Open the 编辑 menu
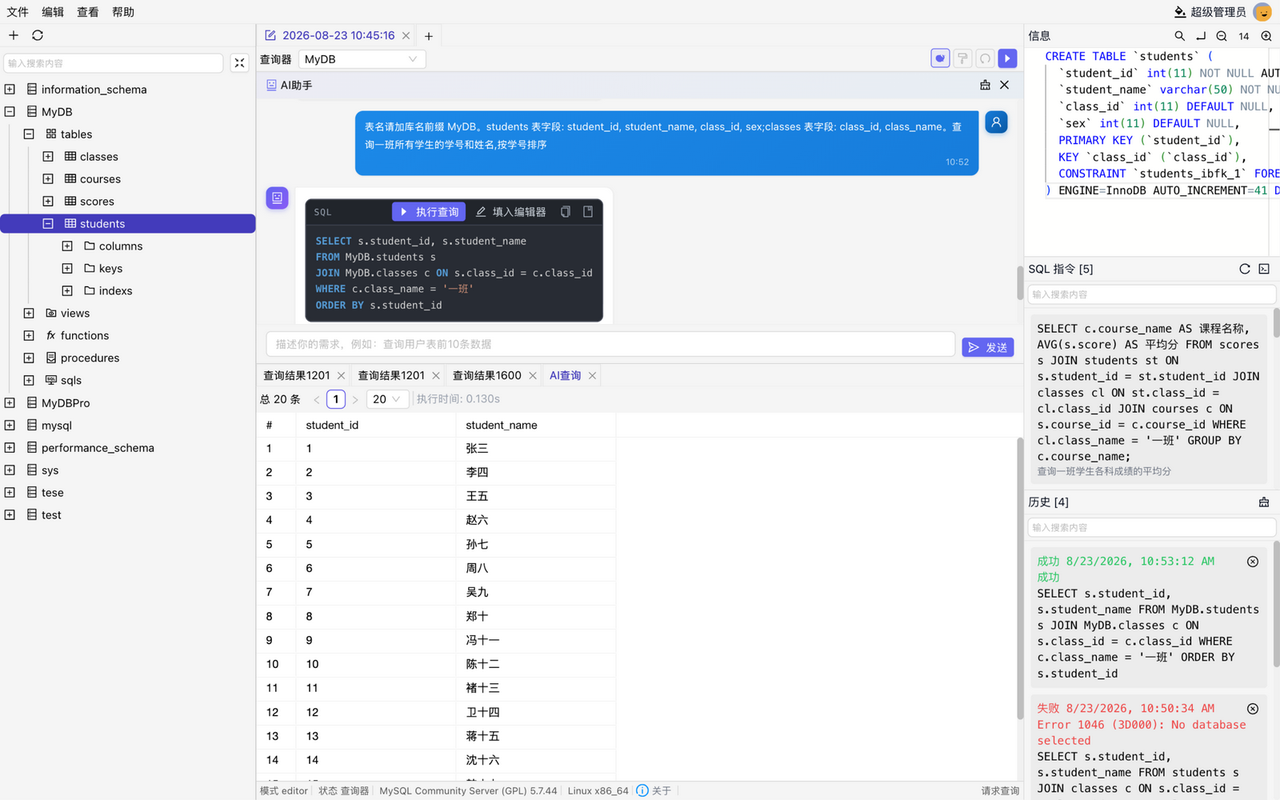 [53, 12]
